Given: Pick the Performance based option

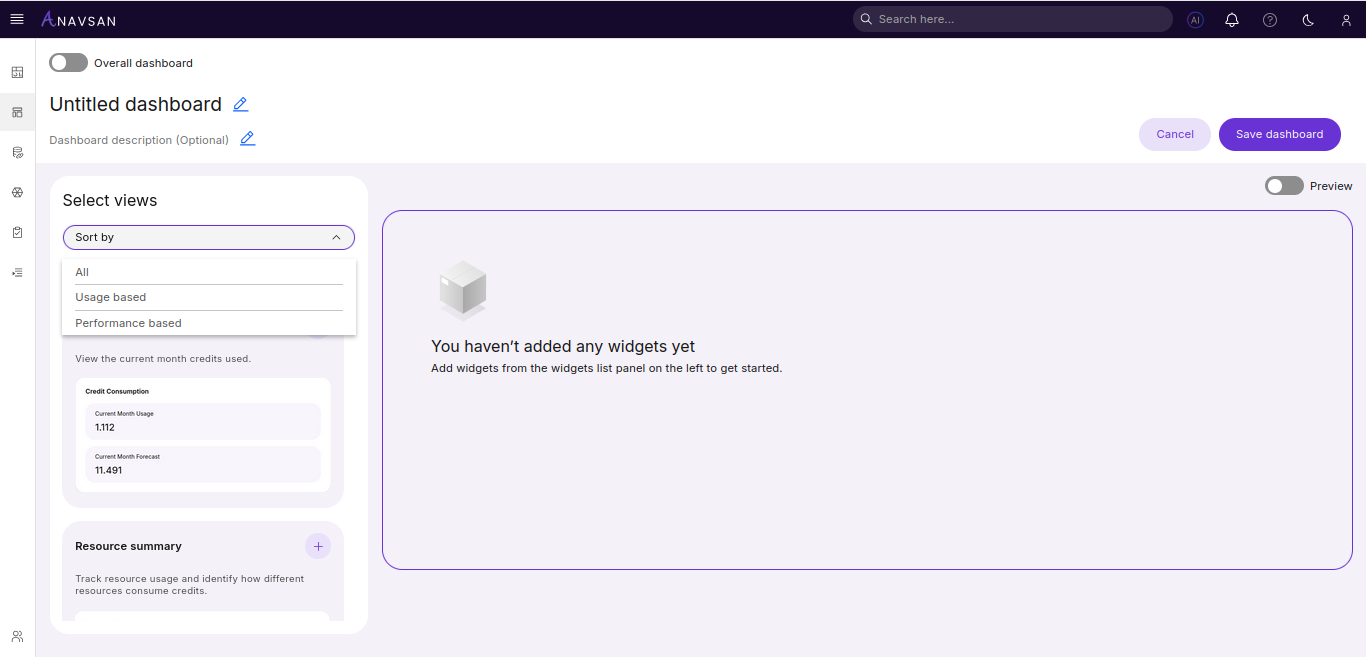Looking at the screenshot, I should [x=128, y=323].
